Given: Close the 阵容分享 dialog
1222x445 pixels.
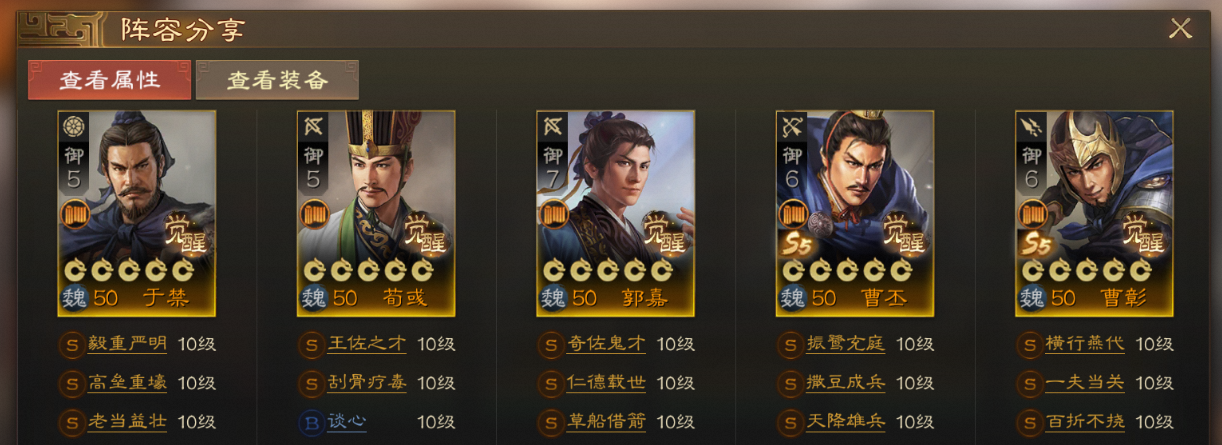Looking at the screenshot, I should tap(1180, 28).
